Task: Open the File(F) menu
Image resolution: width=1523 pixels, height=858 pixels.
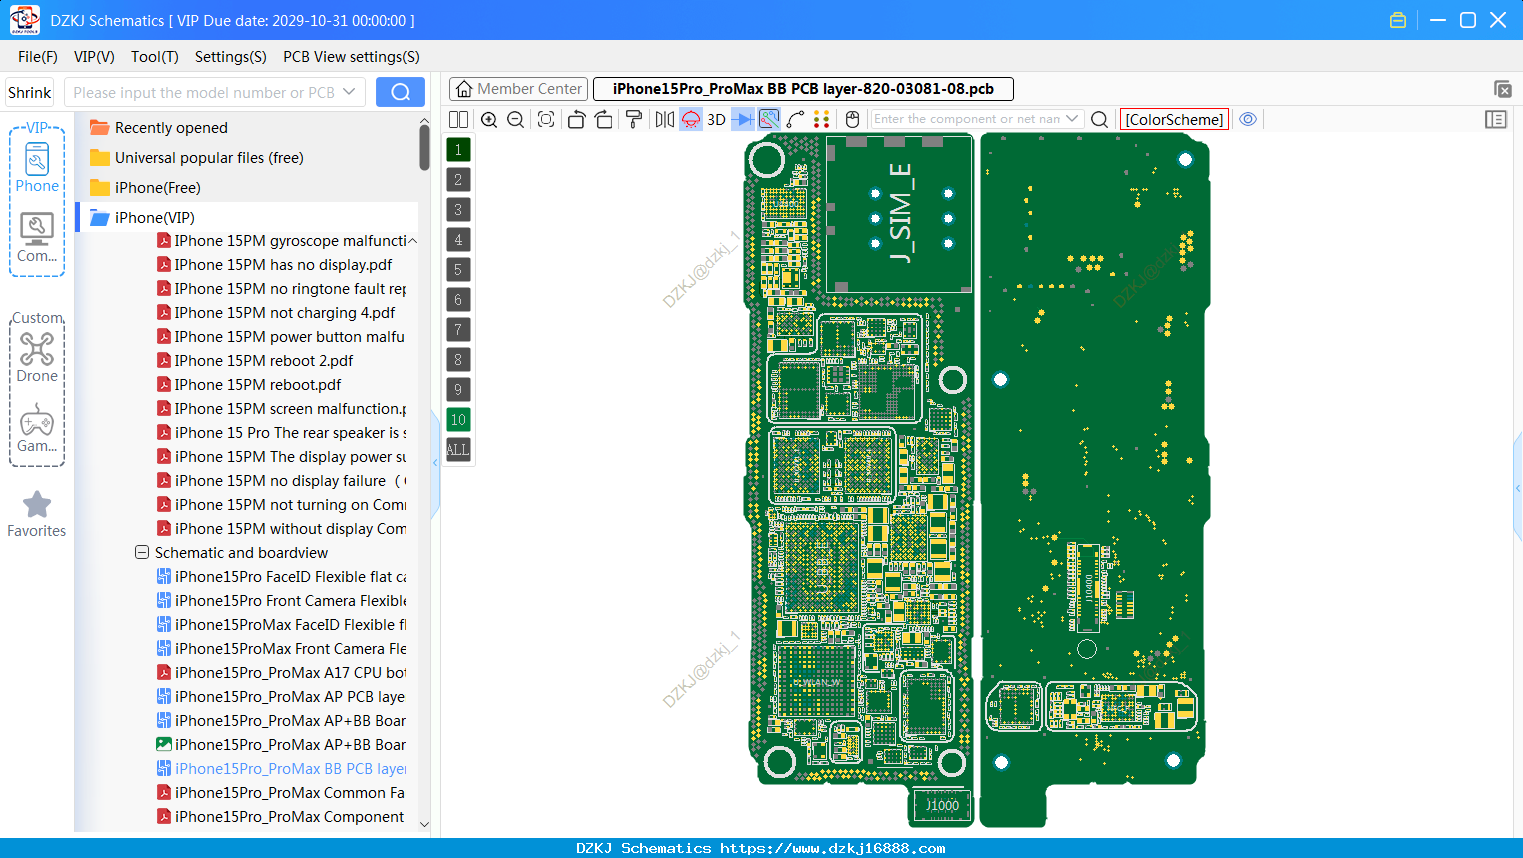Action: tap(38, 57)
